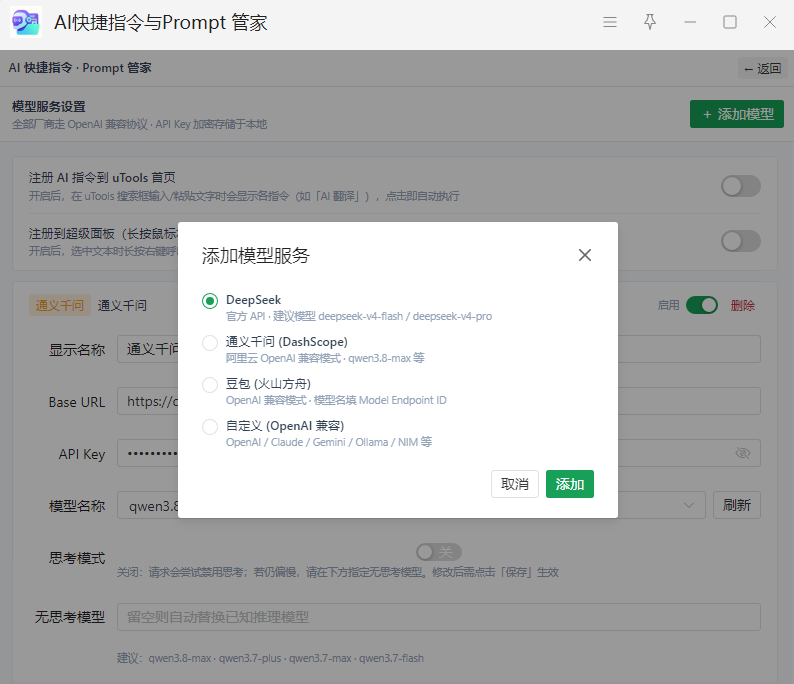Select 通义千问 (DashScope) radio option

pos(210,343)
